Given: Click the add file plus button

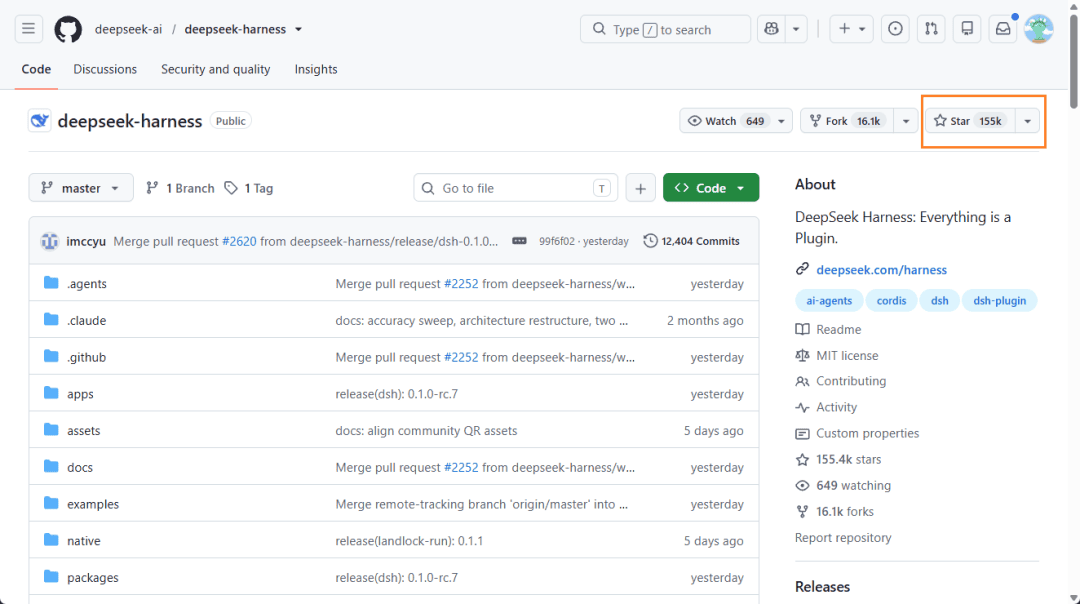Looking at the screenshot, I should click(640, 188).
